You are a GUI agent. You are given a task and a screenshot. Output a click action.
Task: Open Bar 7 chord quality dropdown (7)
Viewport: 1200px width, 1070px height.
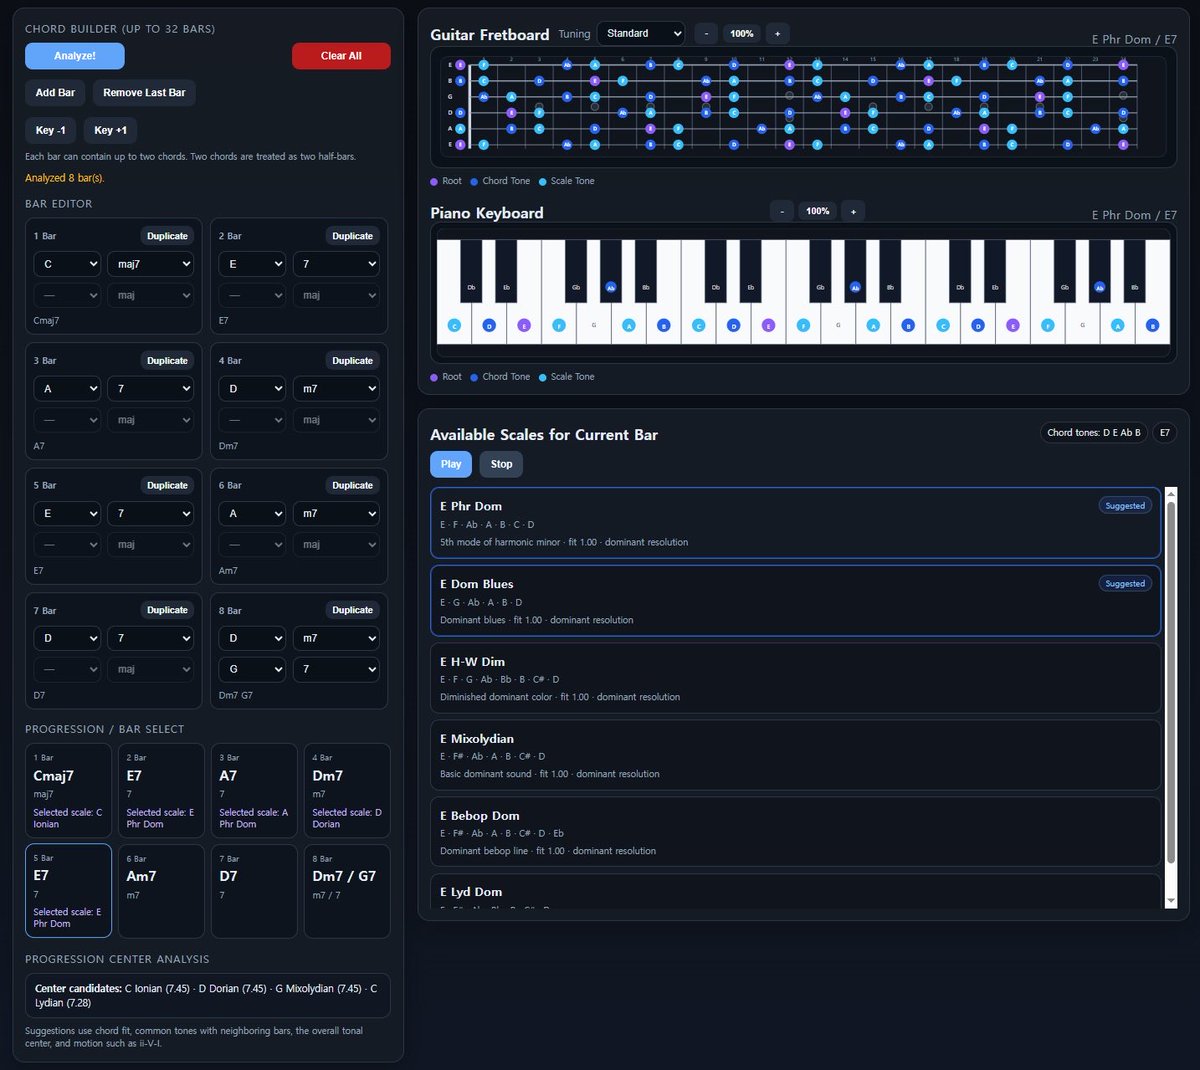[x=150, y=638]
